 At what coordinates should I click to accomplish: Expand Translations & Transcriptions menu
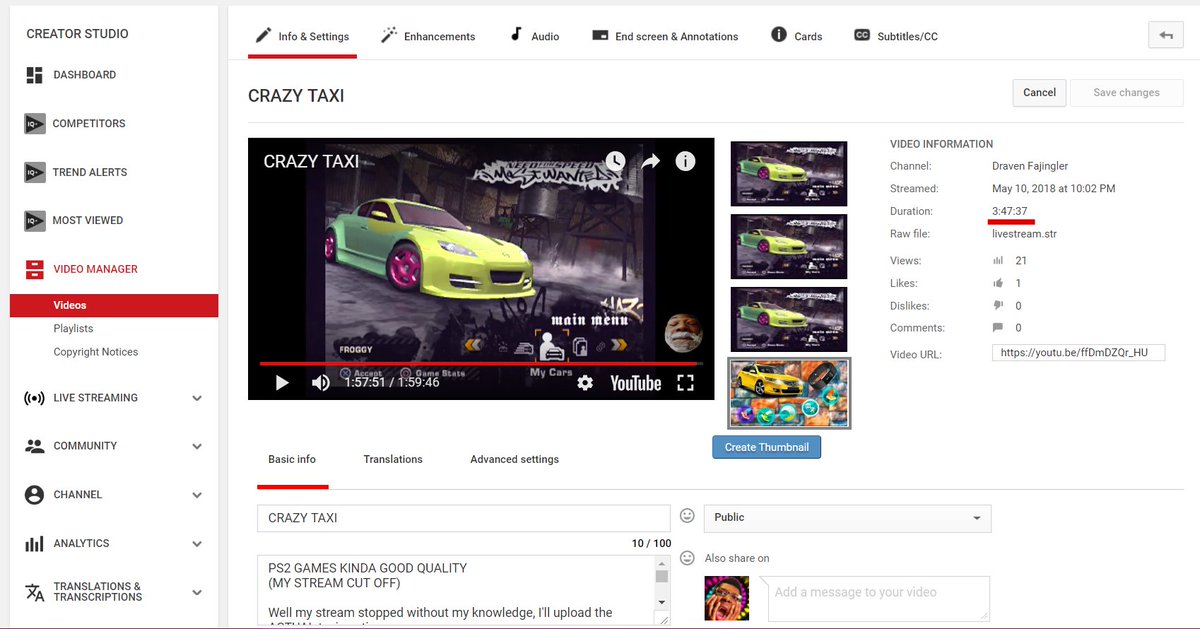pyautogui.click(x=197, y=592)
